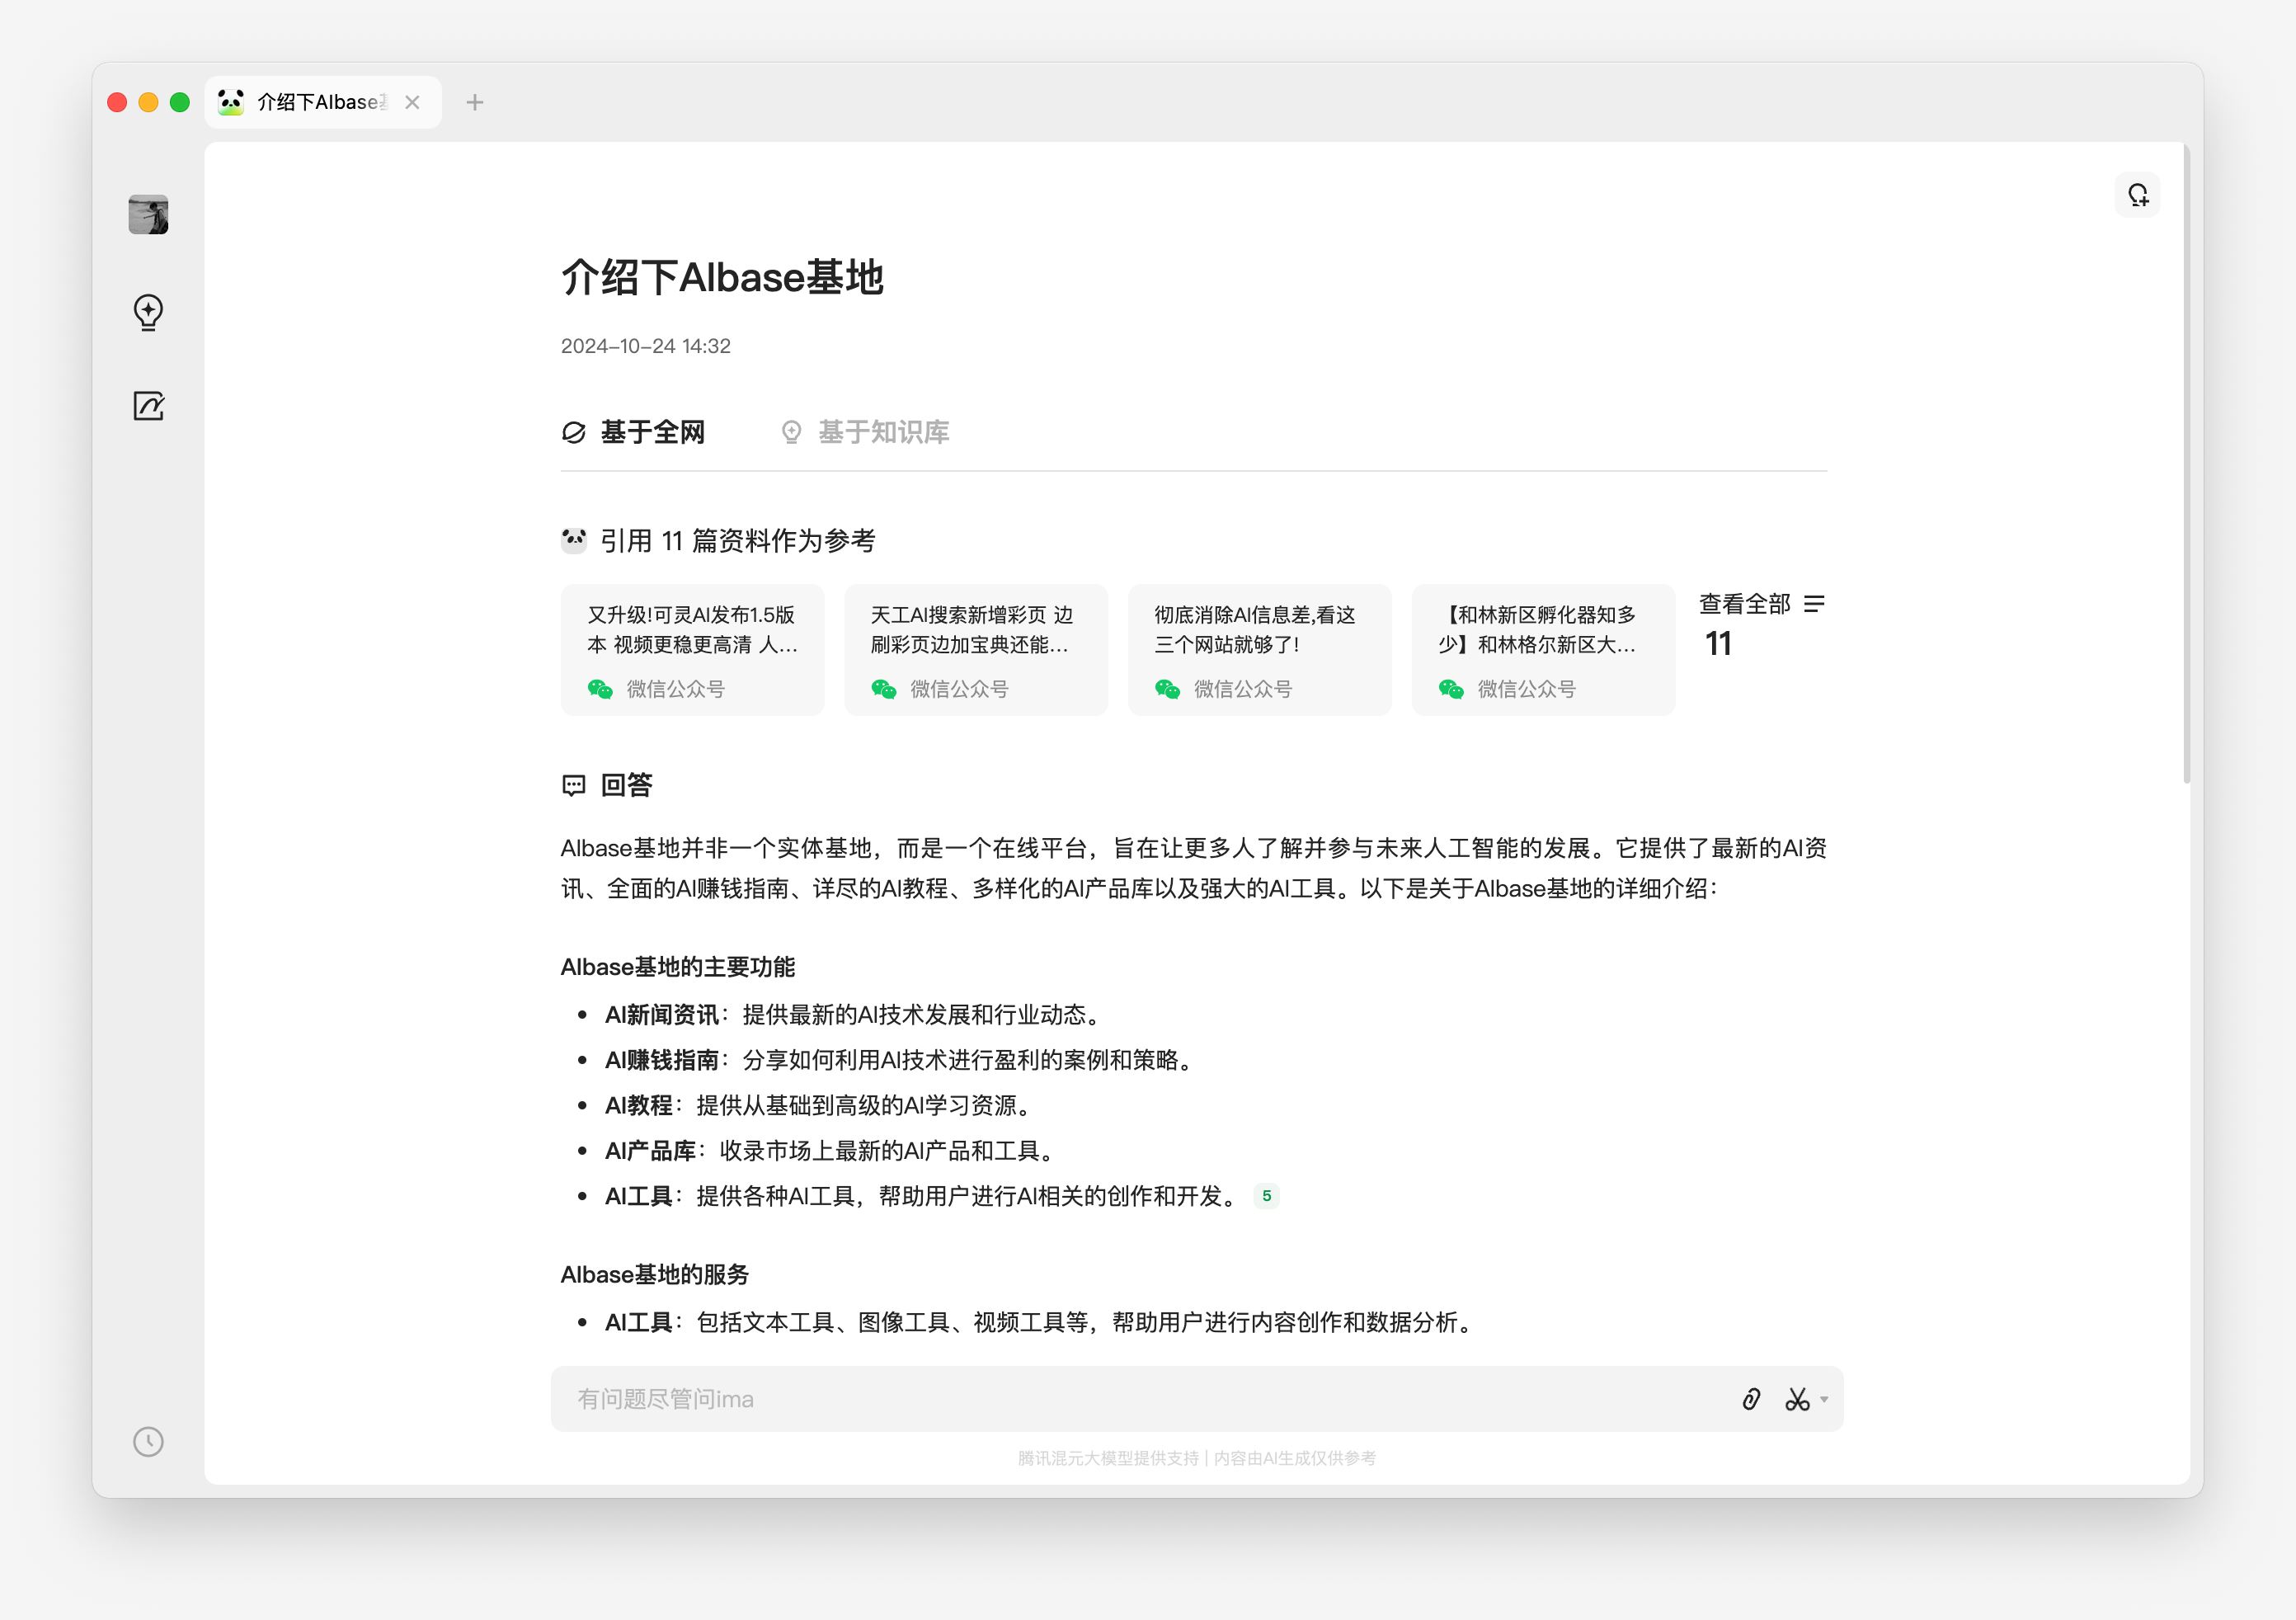
Task: Open 天工AI搜索新增彩页 reference card
Action: coord(976,650)
